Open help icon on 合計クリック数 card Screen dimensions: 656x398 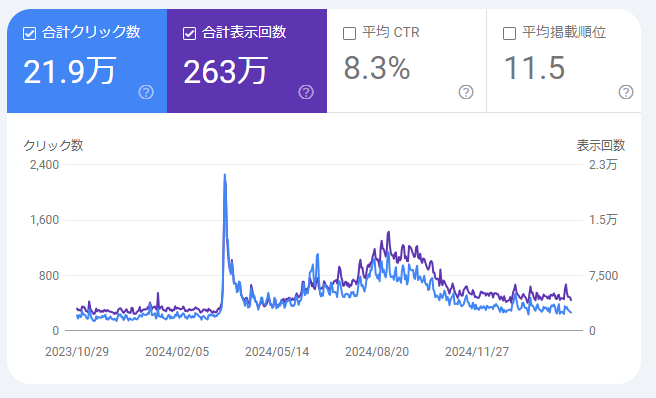click(x=146, y=92)
